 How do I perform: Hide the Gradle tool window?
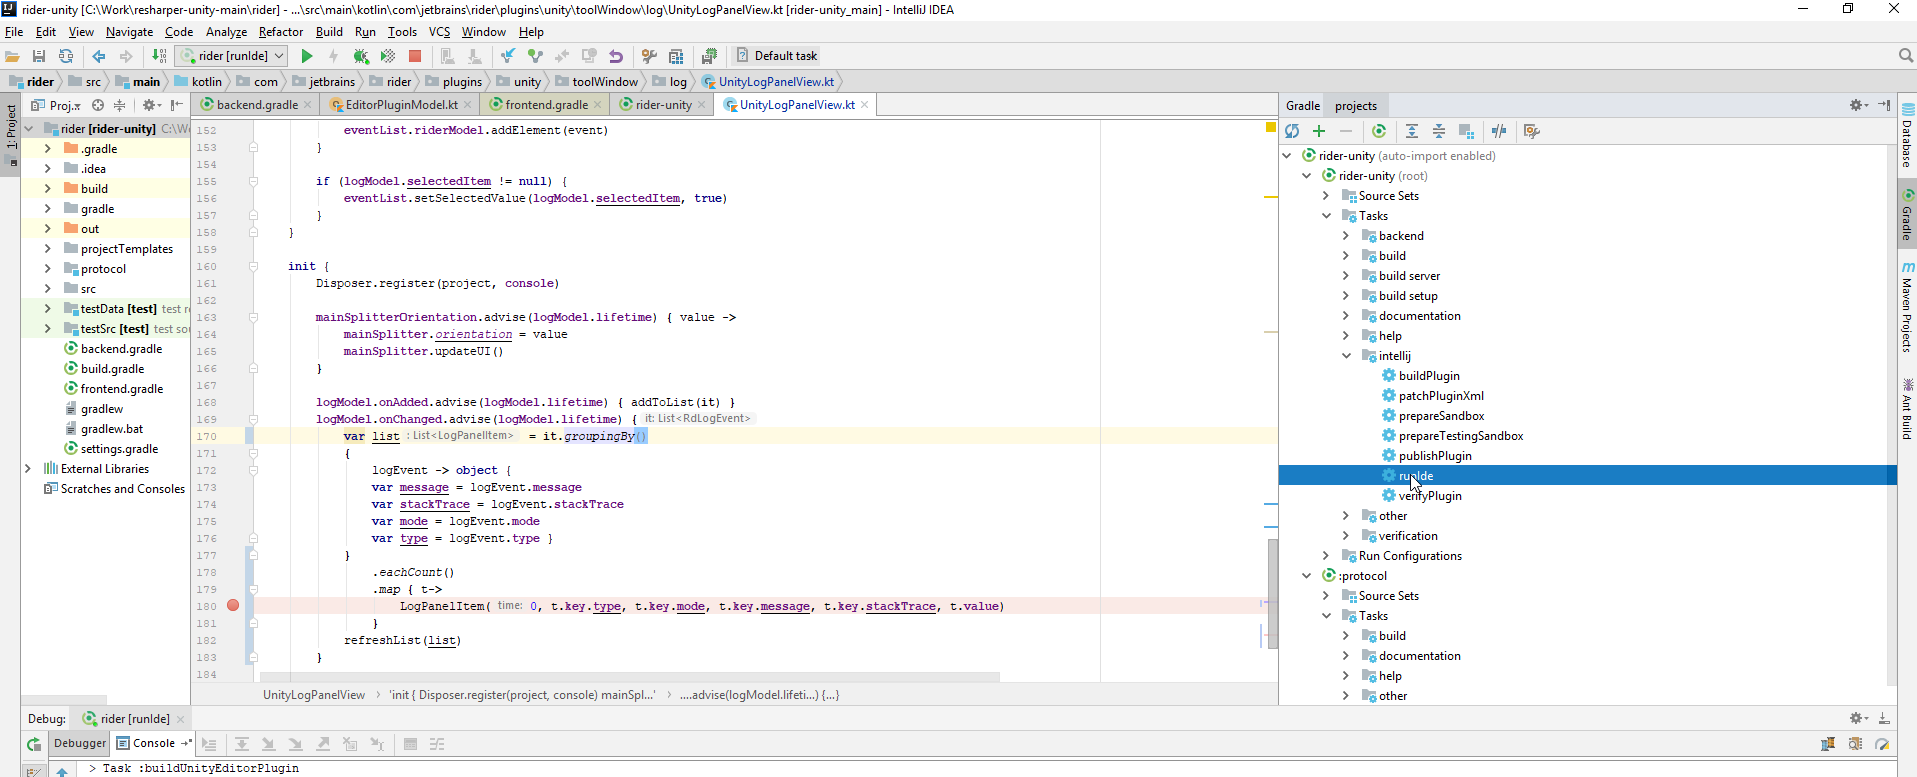(x=1884, y=105)
